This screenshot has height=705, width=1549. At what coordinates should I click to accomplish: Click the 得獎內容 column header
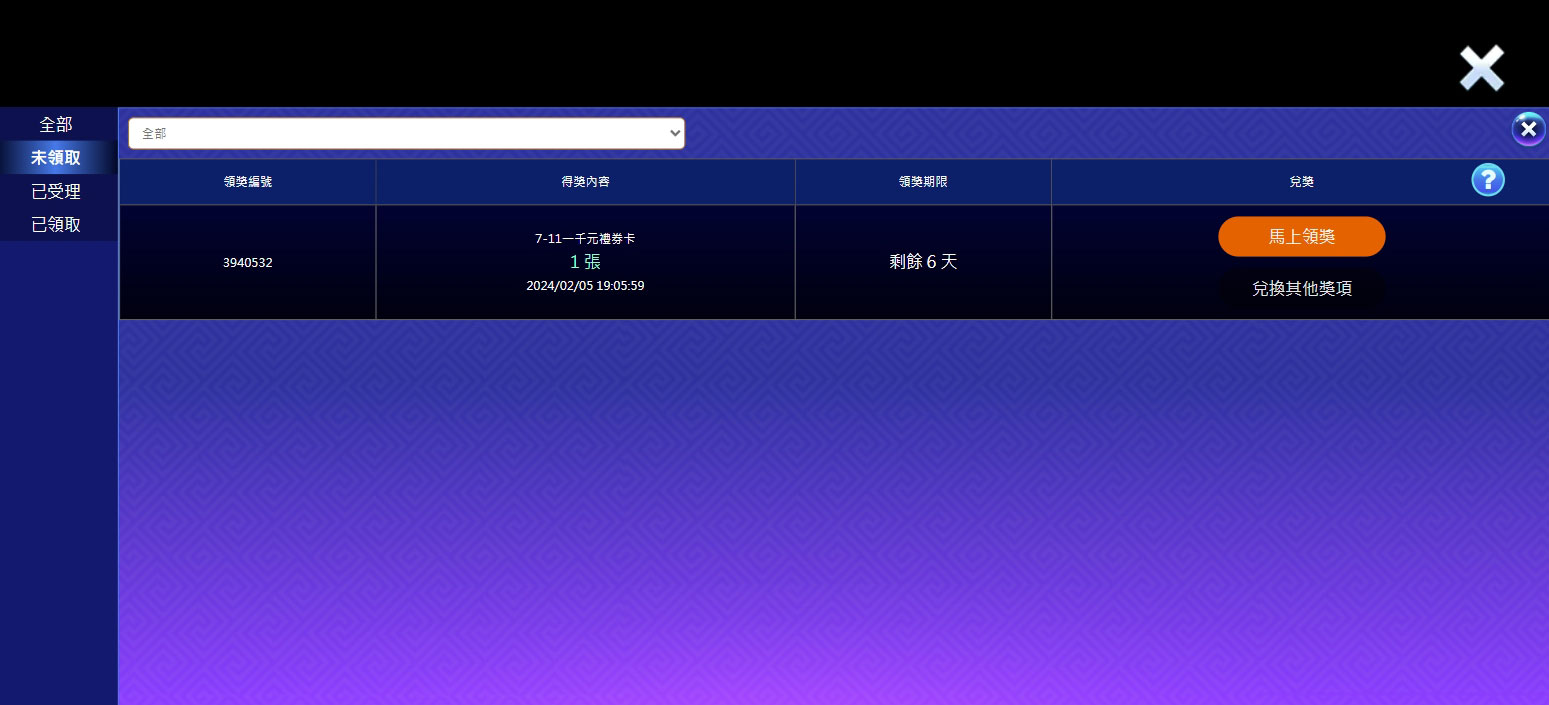click(x=585, y=182)
